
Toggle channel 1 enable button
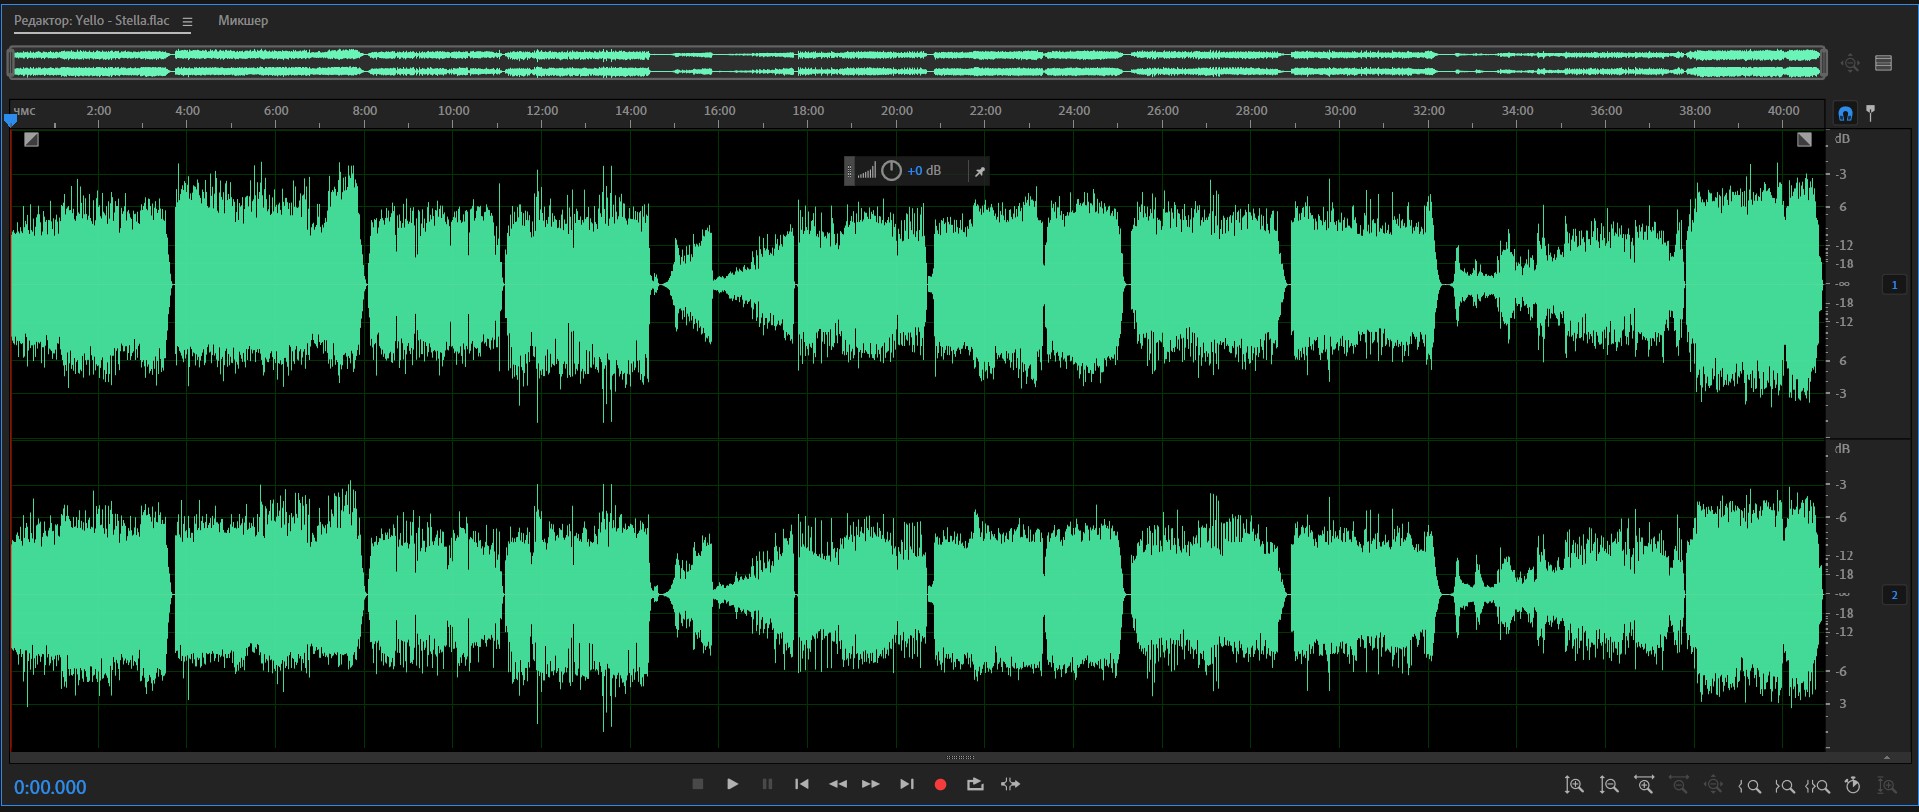click(1894, 285)
